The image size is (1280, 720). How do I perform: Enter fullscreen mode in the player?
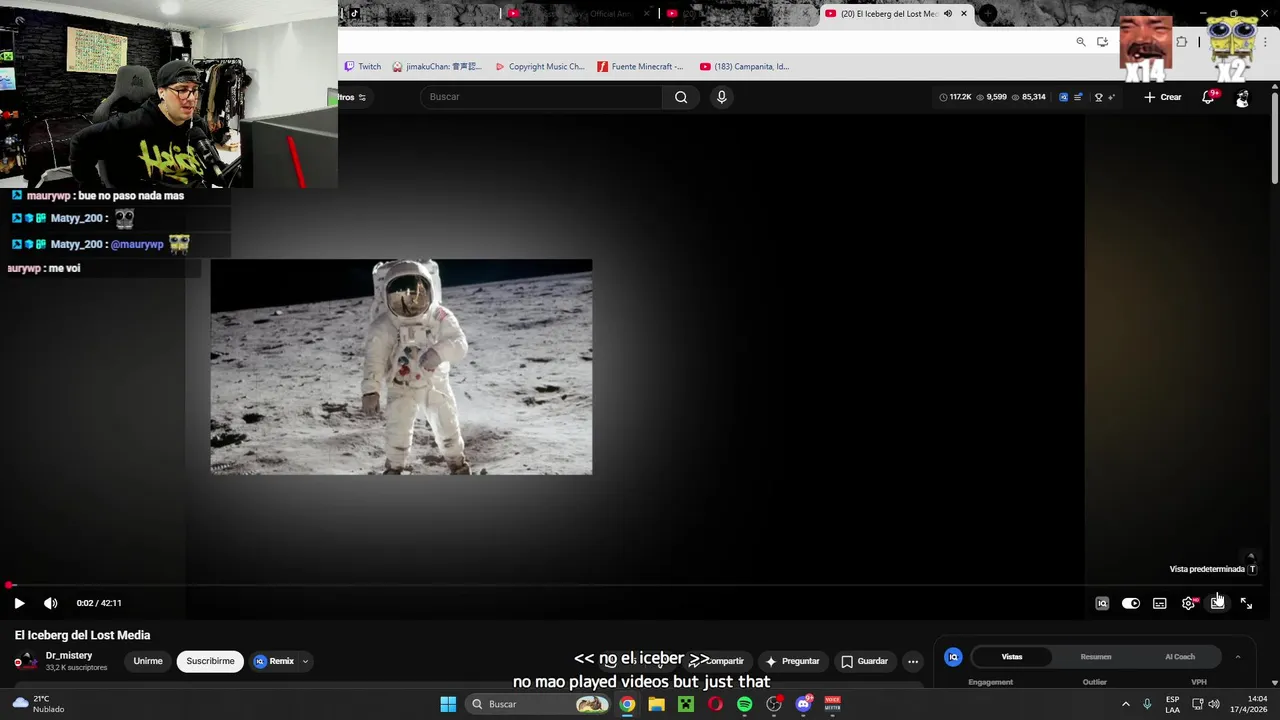tap(1246, 603)
